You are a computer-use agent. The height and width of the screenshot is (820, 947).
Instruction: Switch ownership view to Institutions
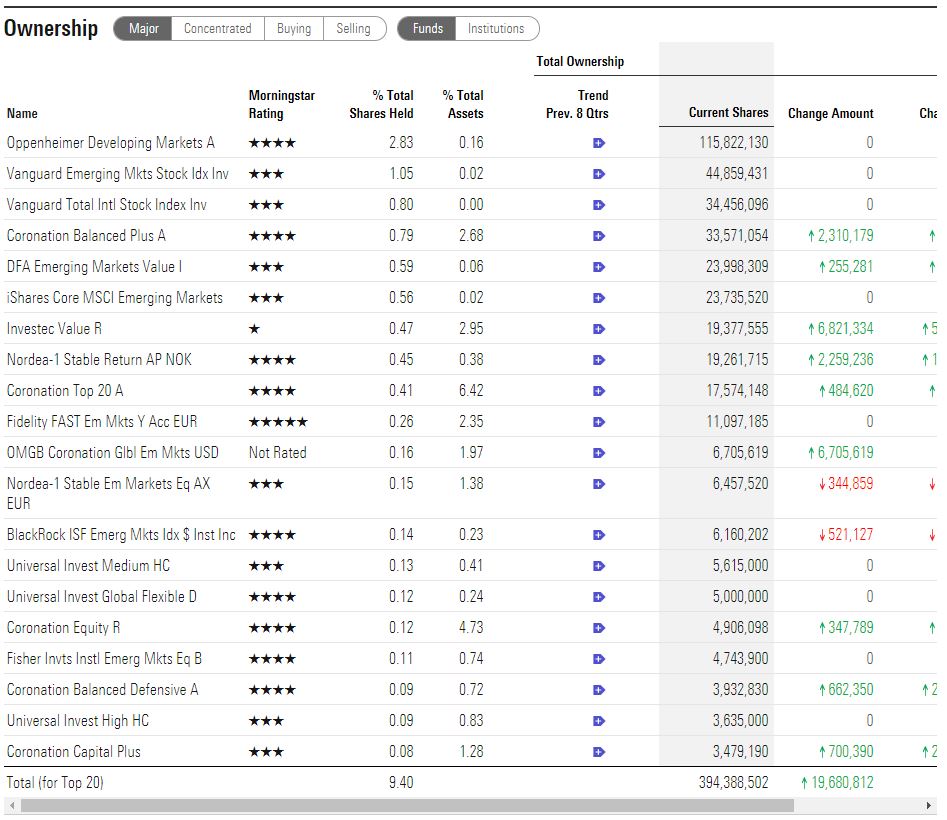point(497,29)
